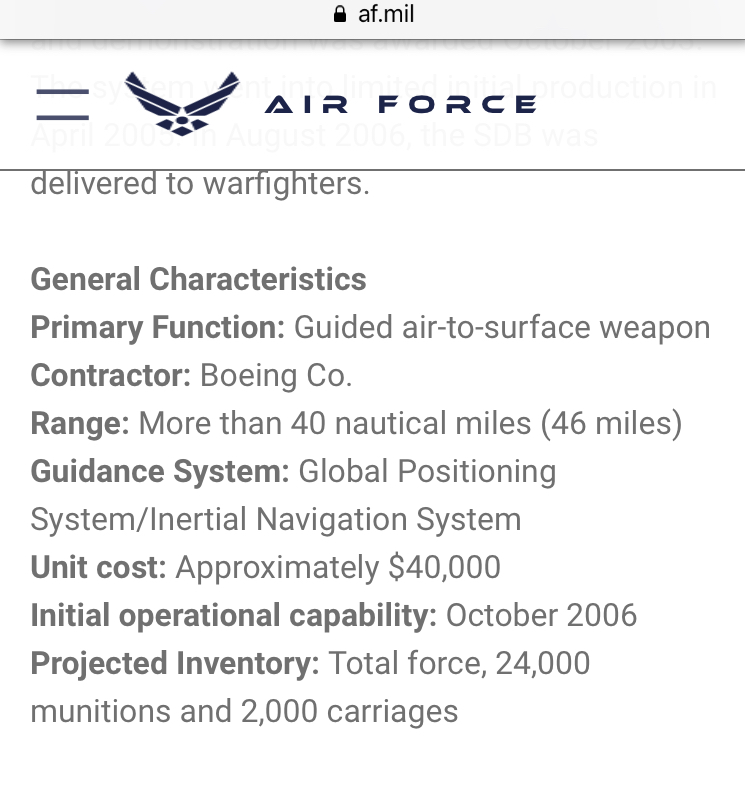745x807 pixels.
Task: Click the Range label
Action: coord(80,424)
